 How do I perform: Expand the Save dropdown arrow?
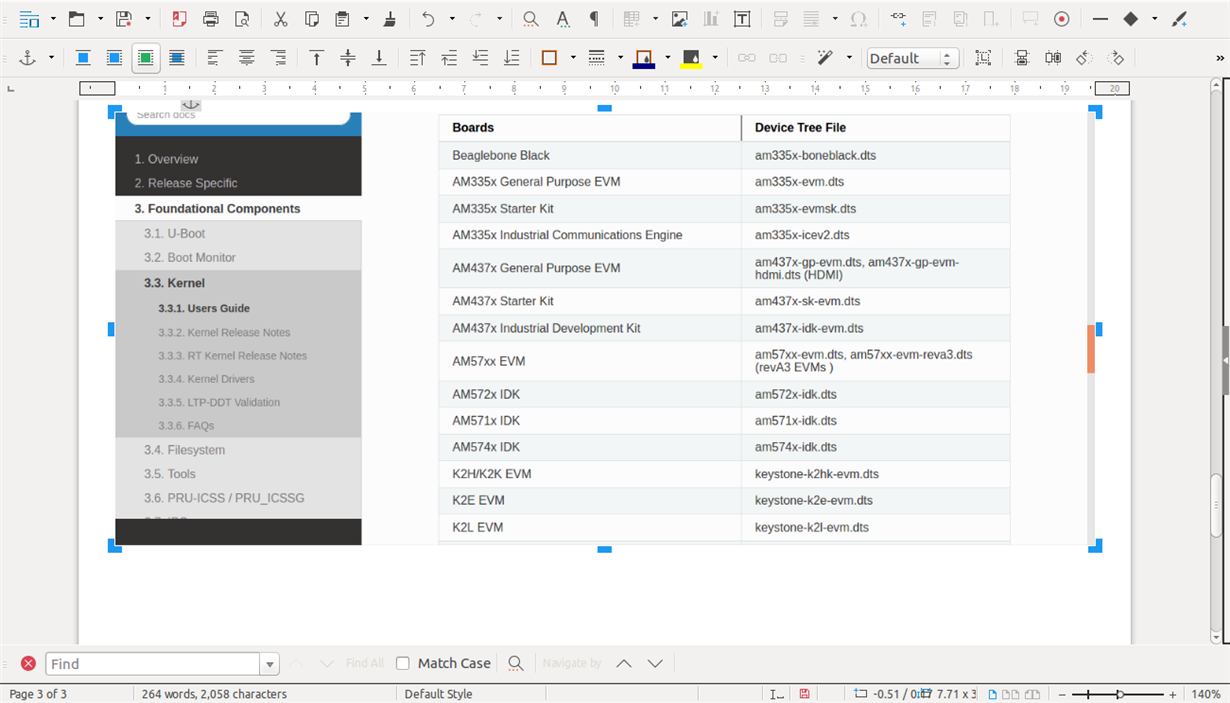(x=148, y=19)
